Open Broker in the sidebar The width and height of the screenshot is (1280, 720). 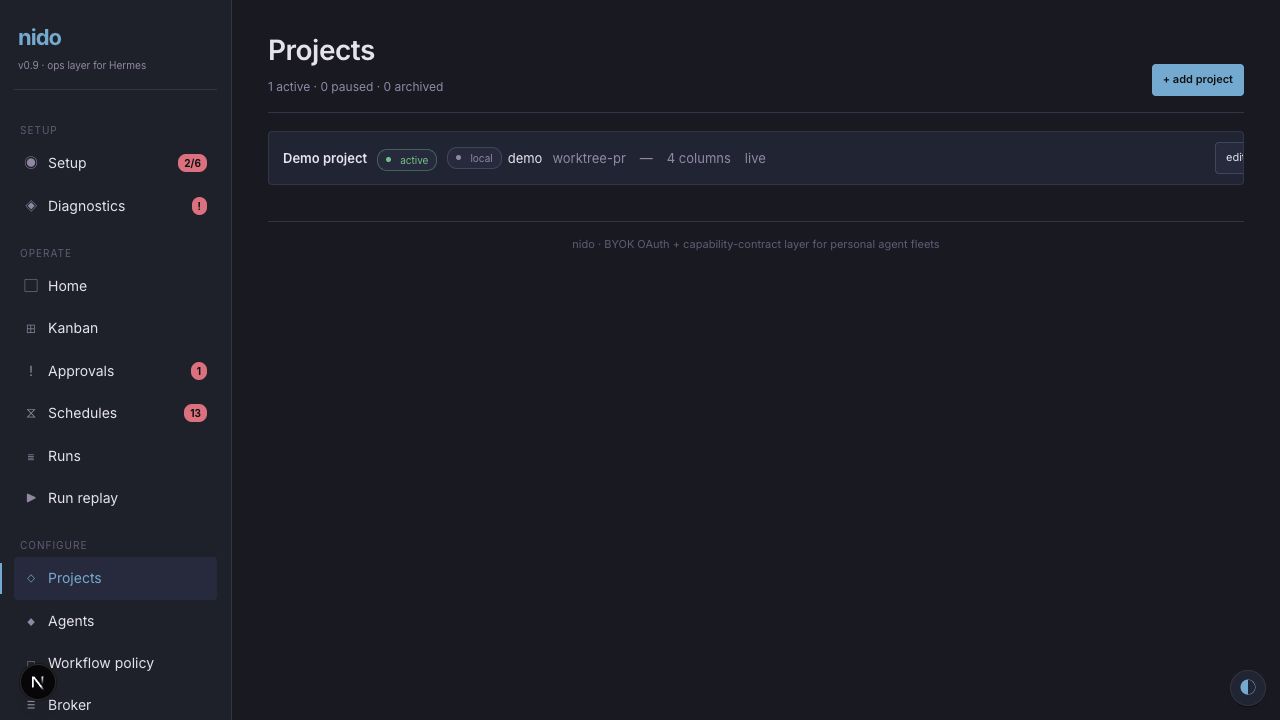115,705
